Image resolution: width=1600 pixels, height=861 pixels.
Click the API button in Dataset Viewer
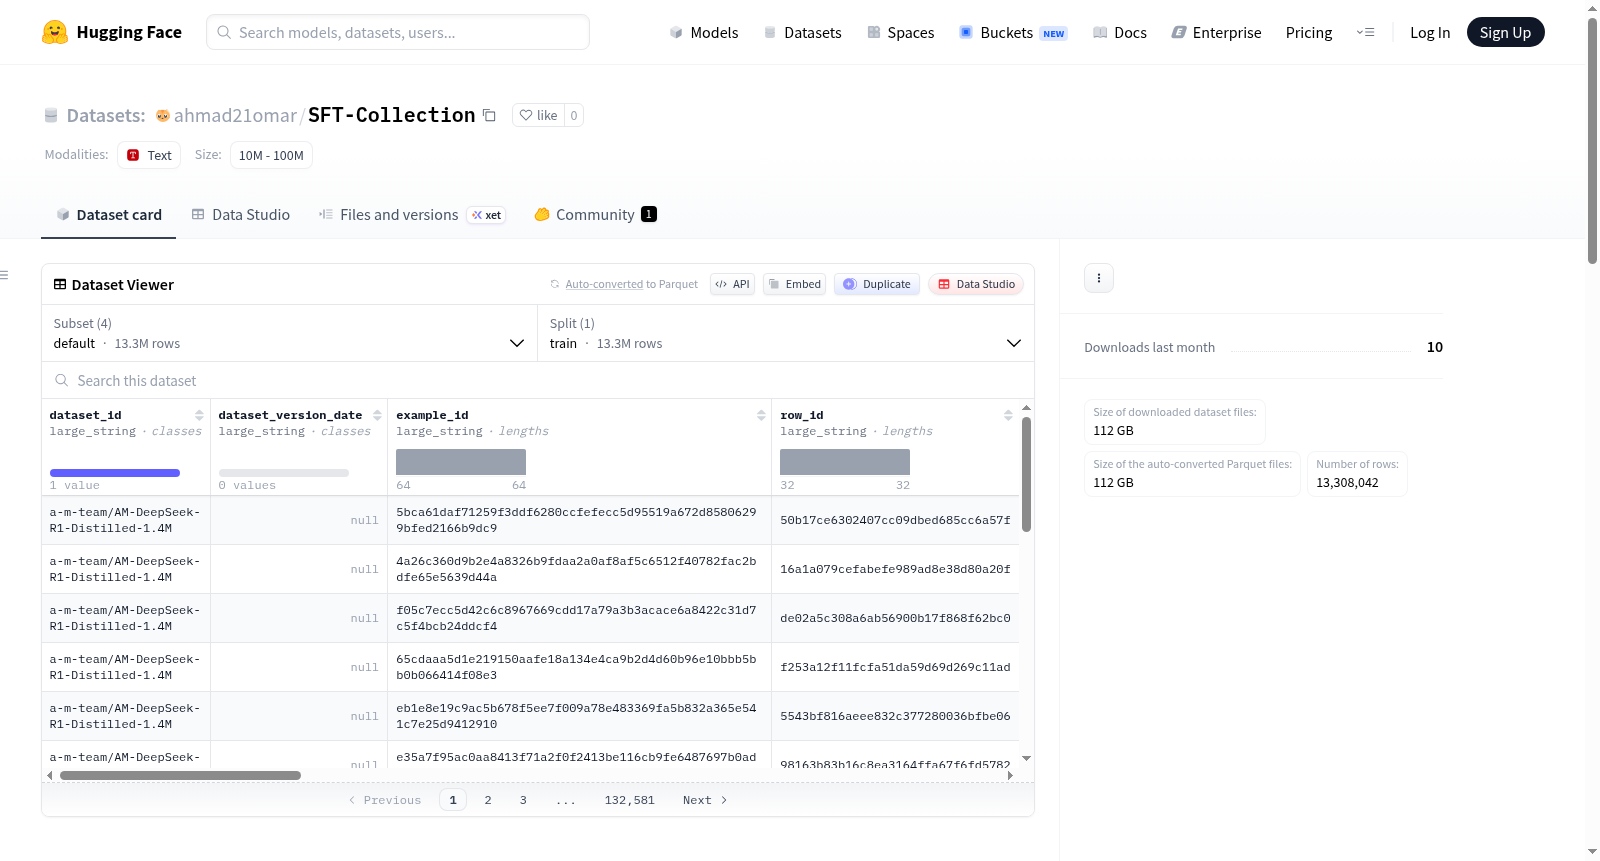coord(732,284)
